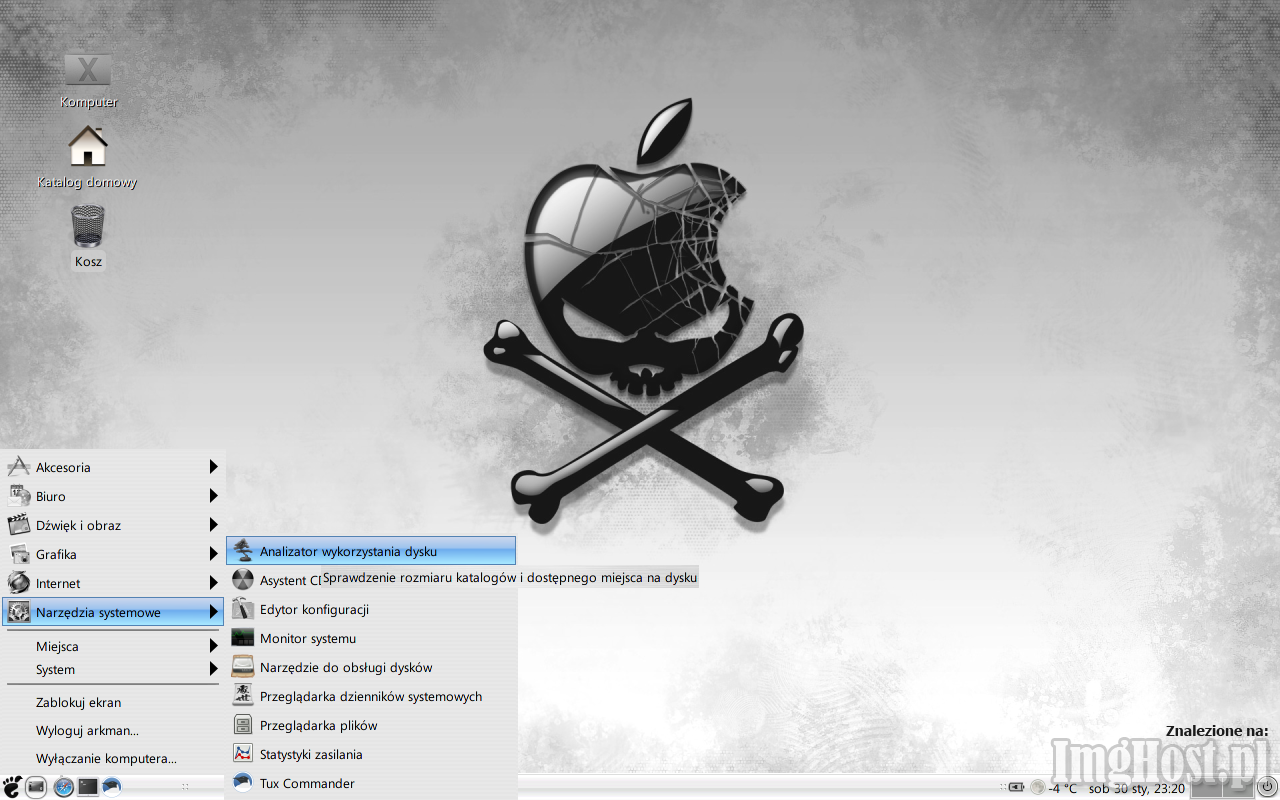Launch the Safari-style compass browser from the panel

(x=64, y=787)
